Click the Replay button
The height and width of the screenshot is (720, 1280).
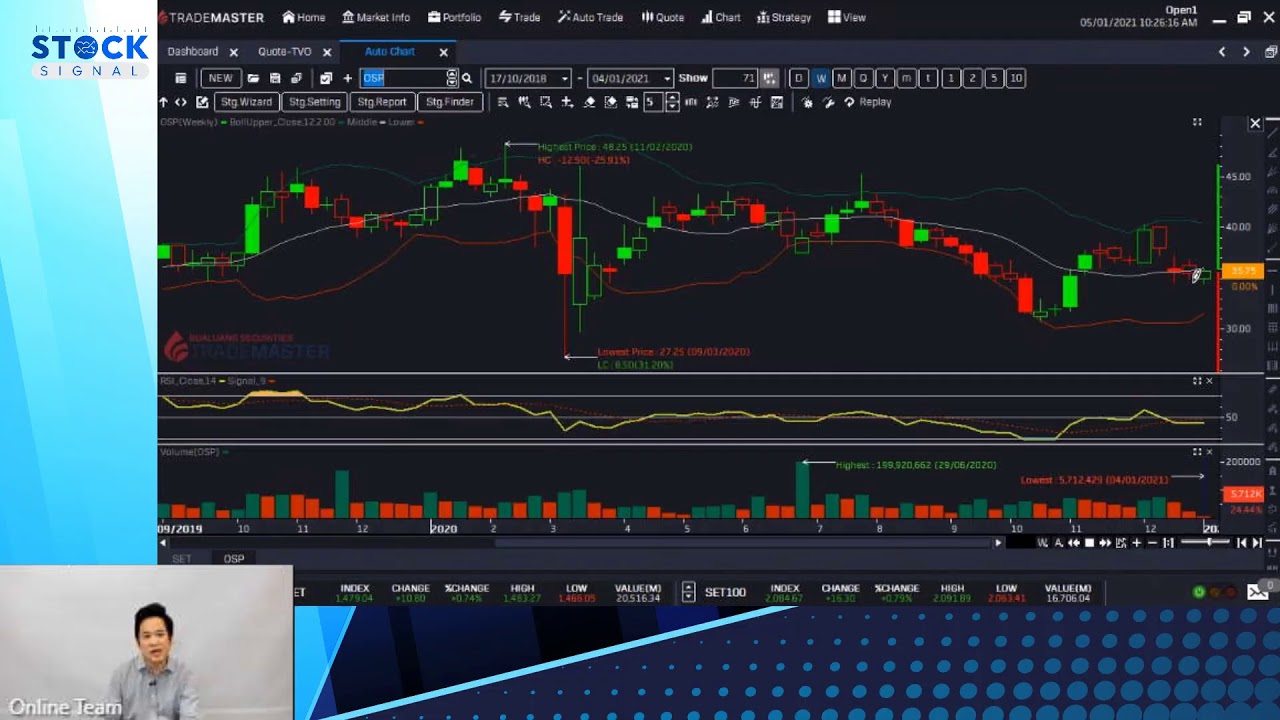[867, 102]
